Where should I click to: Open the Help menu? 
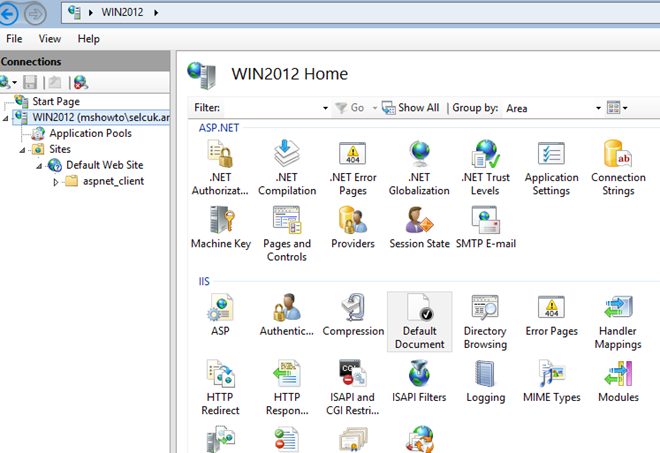coord(88,39)
